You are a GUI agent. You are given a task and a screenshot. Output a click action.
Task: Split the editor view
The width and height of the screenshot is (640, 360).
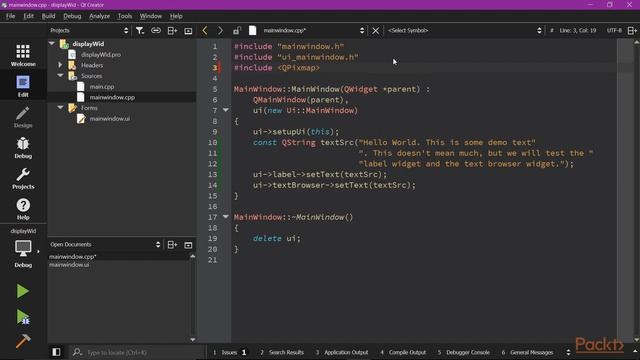click(x=632, y=31)
